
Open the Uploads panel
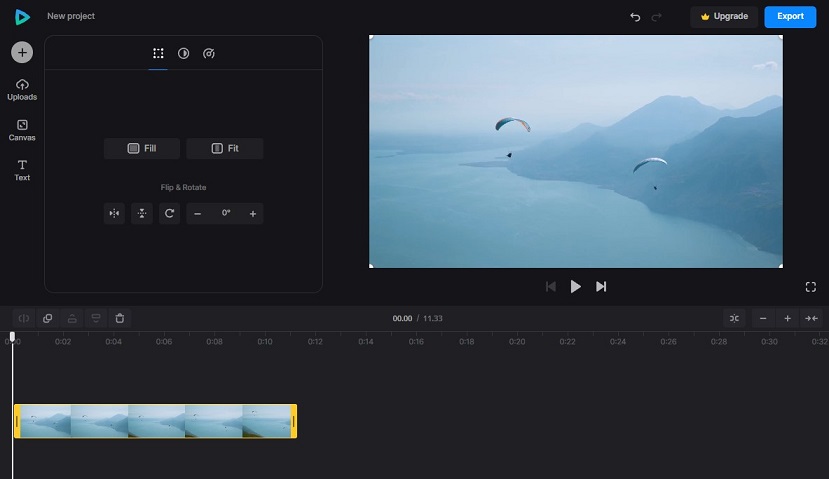(x=22, y=89)
